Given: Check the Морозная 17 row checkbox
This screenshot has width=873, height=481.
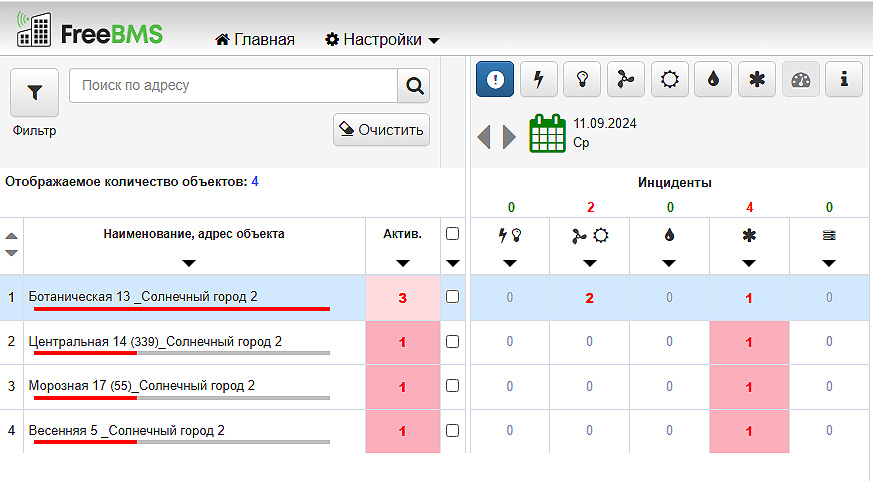Looking at the screenshot, I should point(453,386).
